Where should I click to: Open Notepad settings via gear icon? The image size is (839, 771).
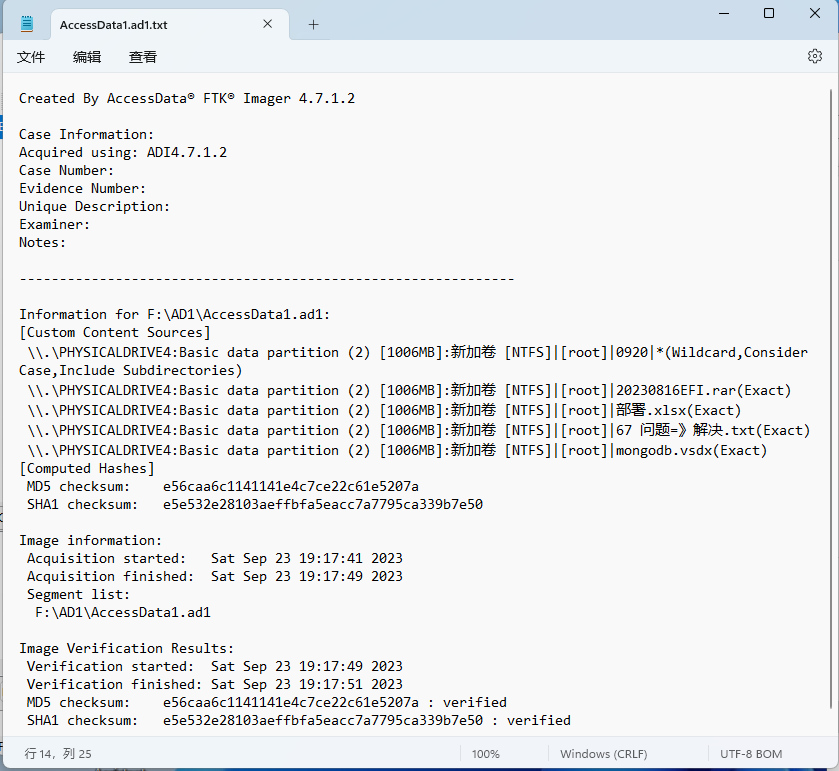tap(814, 57)
